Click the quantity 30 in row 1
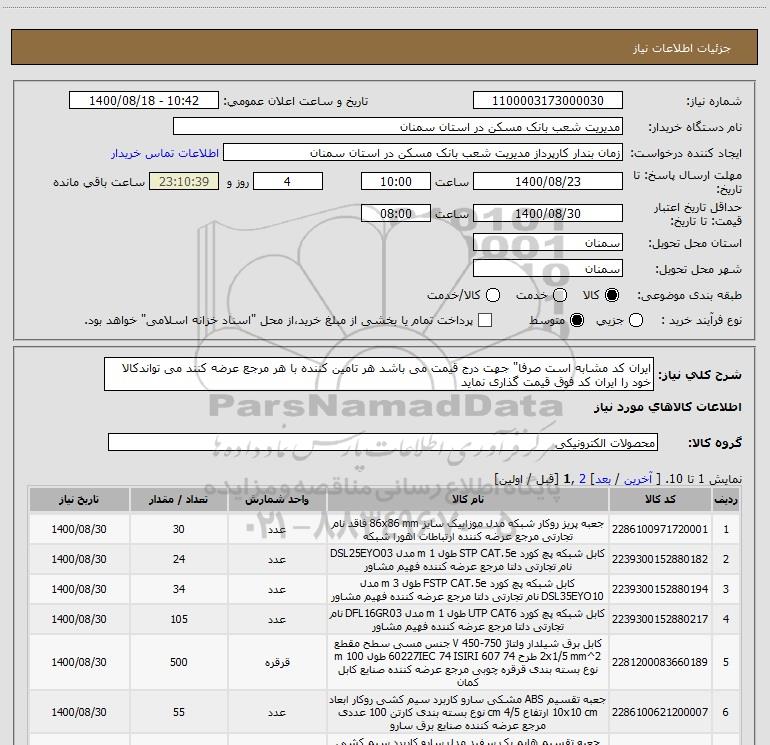Screen dimensions: 770x745 click(x=179, y=529)
